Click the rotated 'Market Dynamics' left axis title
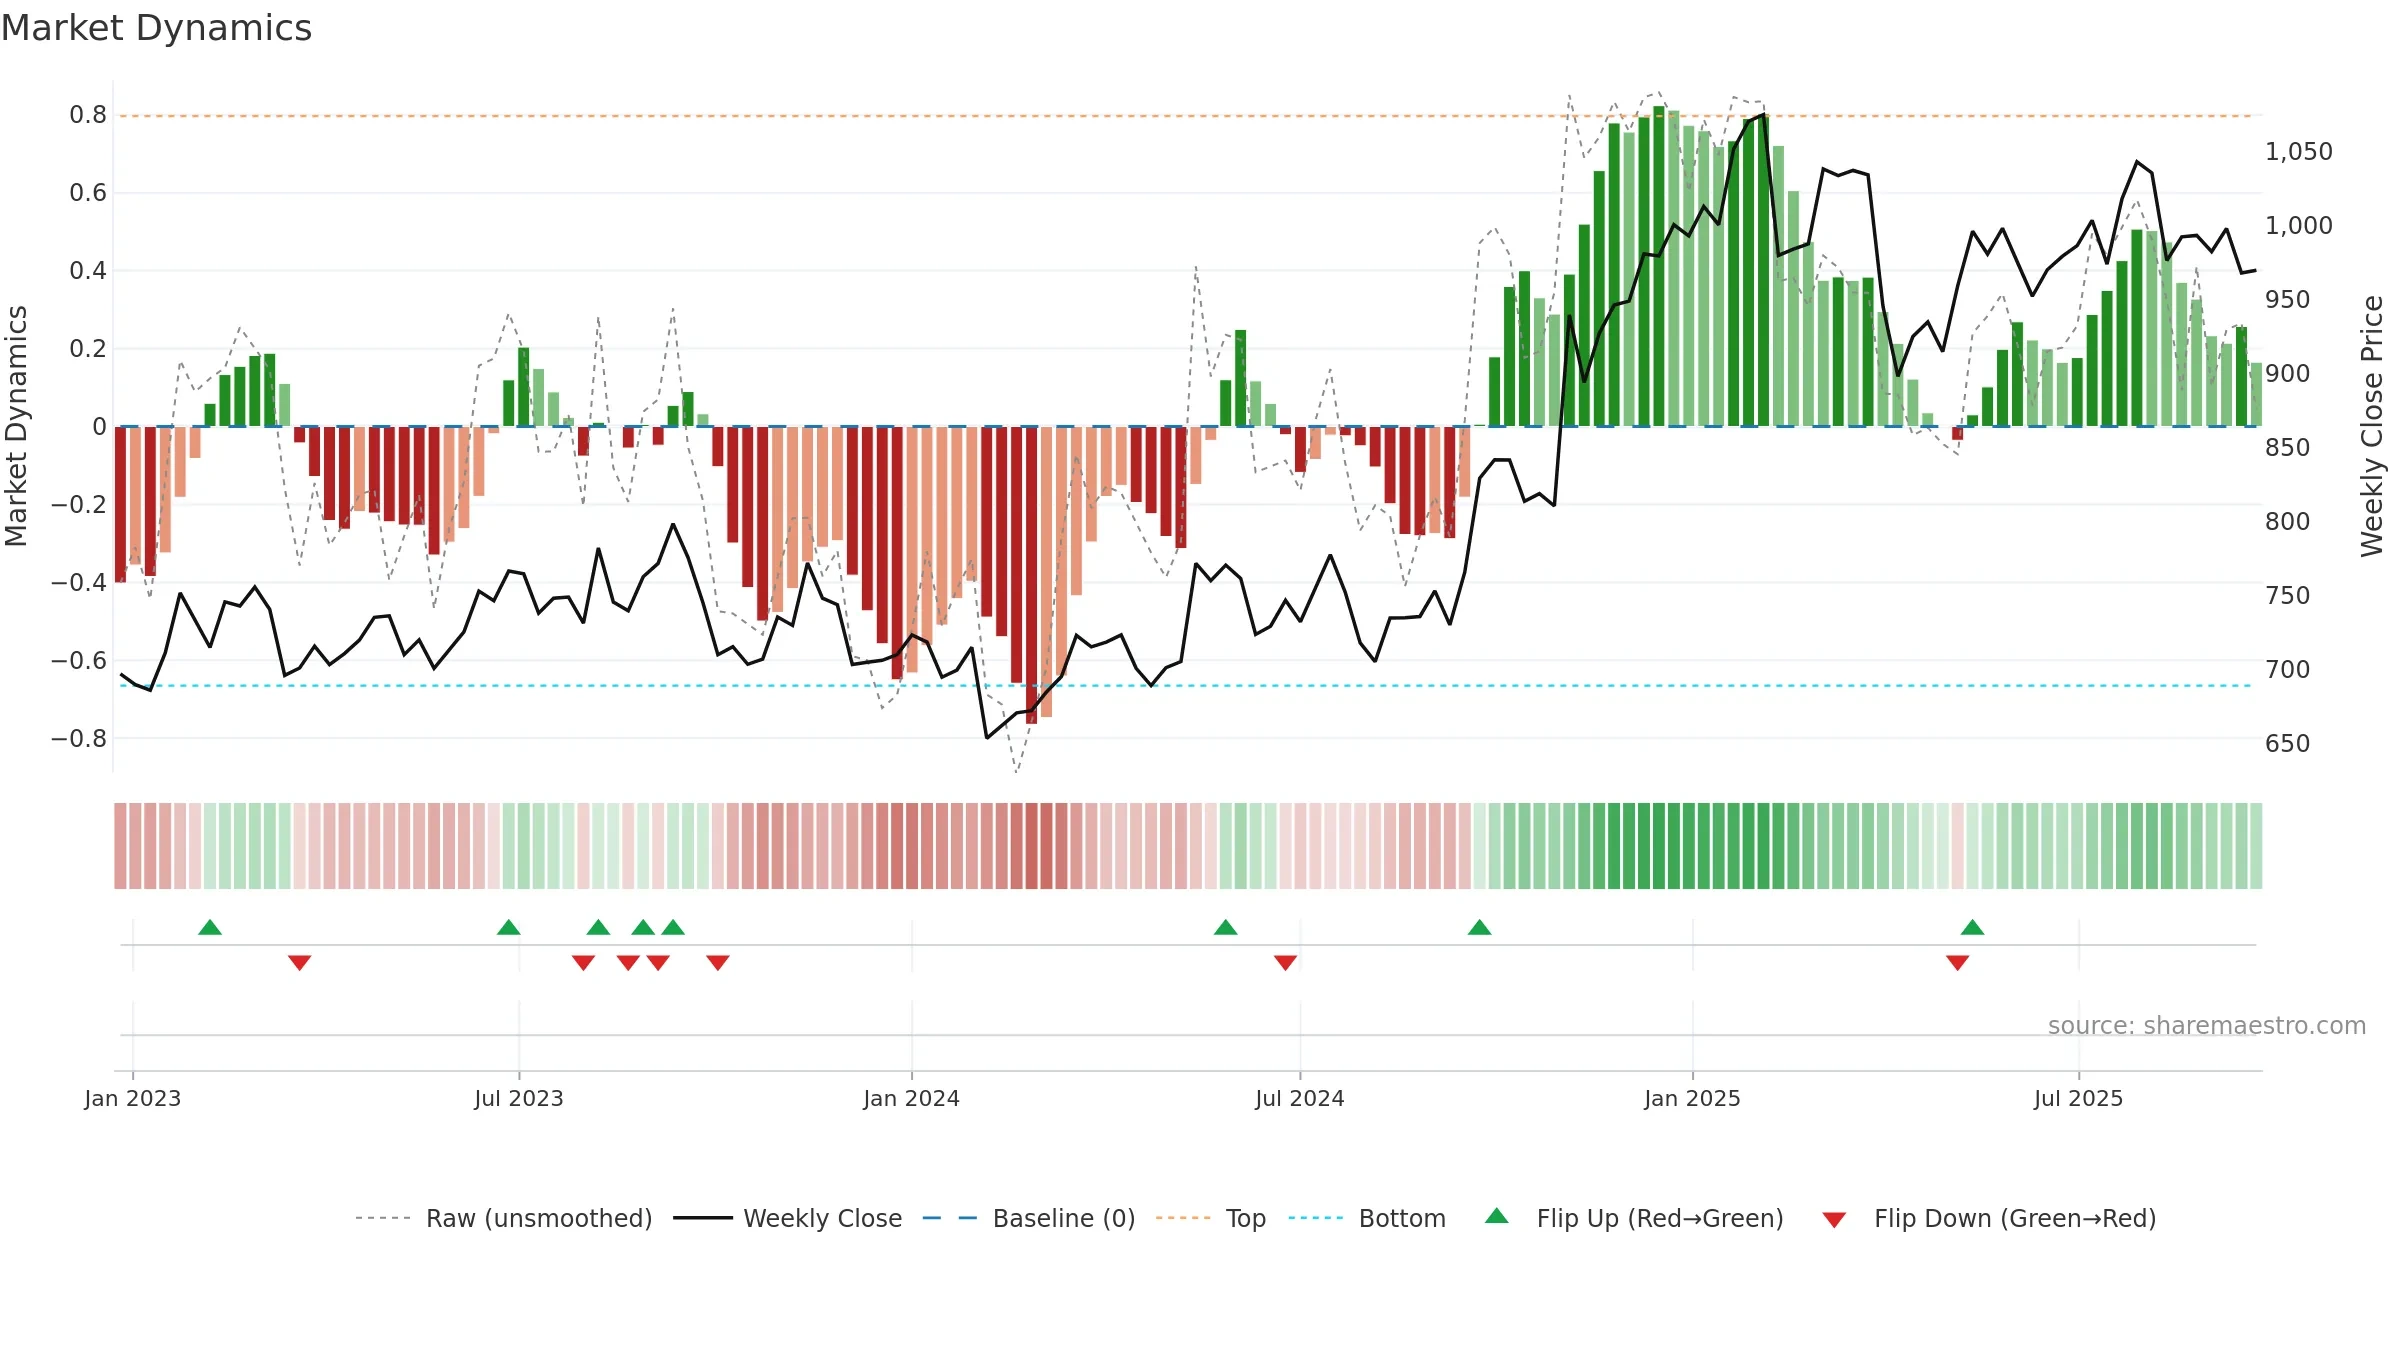Screen dimensions: 2400x1350 tap(16, 426)
